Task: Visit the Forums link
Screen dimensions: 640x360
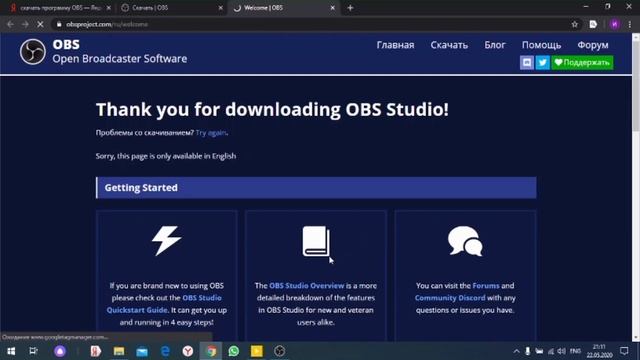Action: [x=486, y=286]
